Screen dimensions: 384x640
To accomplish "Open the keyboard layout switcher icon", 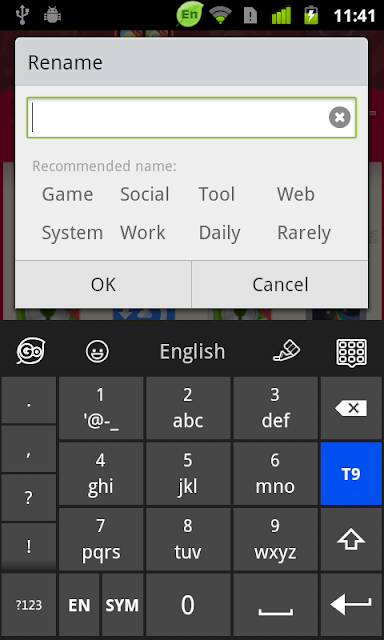I will click(351, 351).
